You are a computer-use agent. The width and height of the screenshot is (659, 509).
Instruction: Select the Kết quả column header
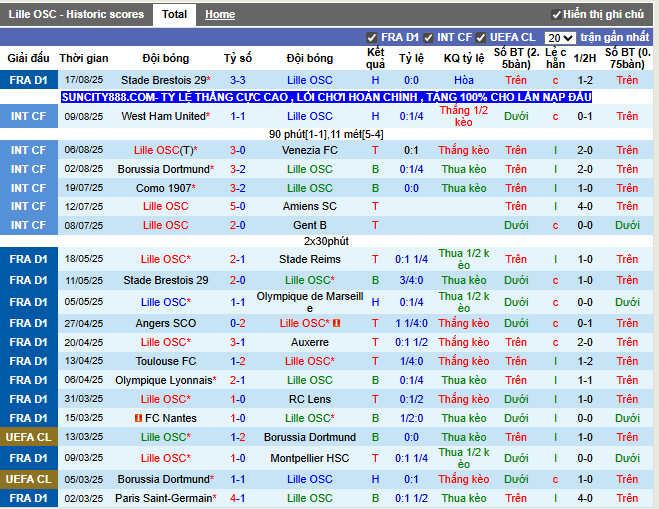point(375,58)
